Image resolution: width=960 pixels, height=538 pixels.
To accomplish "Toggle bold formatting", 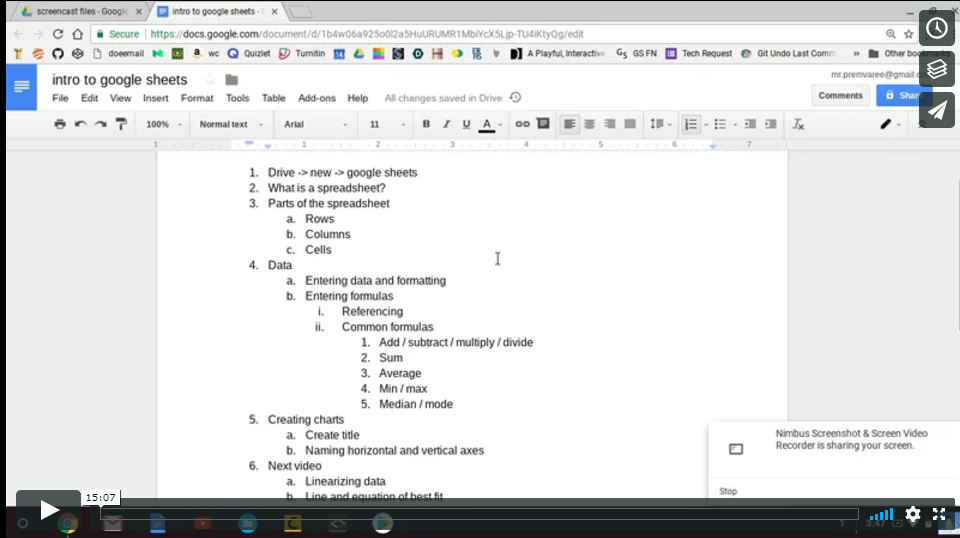I will (426, 124).
